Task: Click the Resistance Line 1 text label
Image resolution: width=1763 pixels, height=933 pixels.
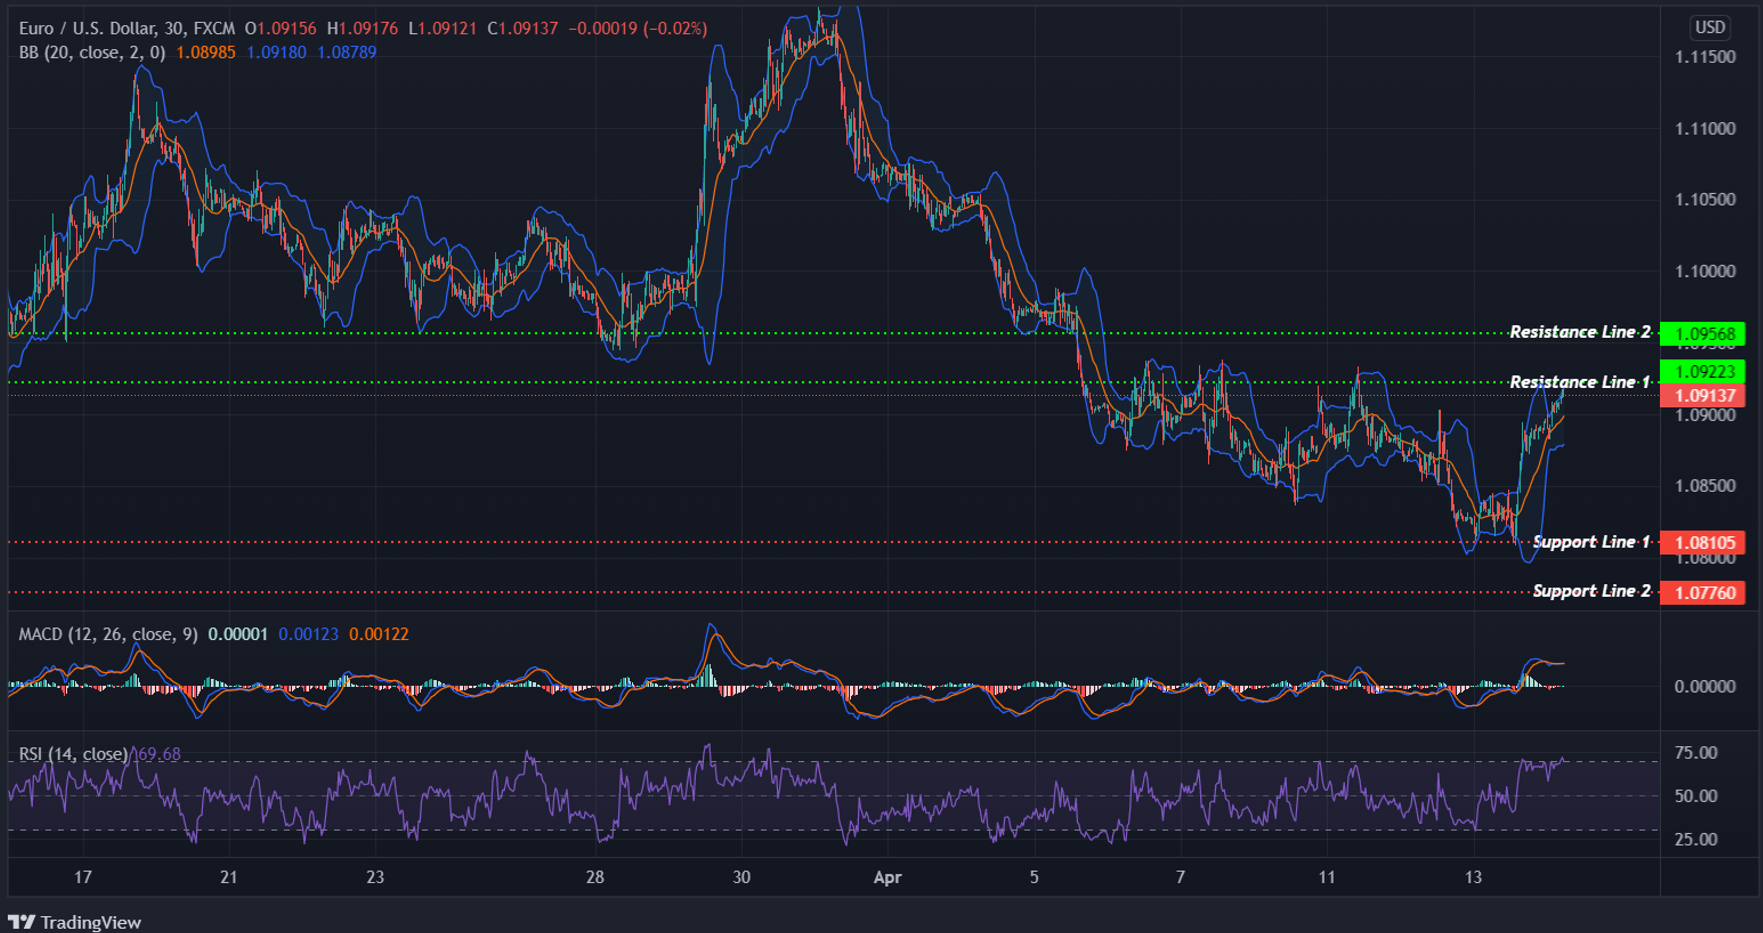Action: tap(1580, 381)
